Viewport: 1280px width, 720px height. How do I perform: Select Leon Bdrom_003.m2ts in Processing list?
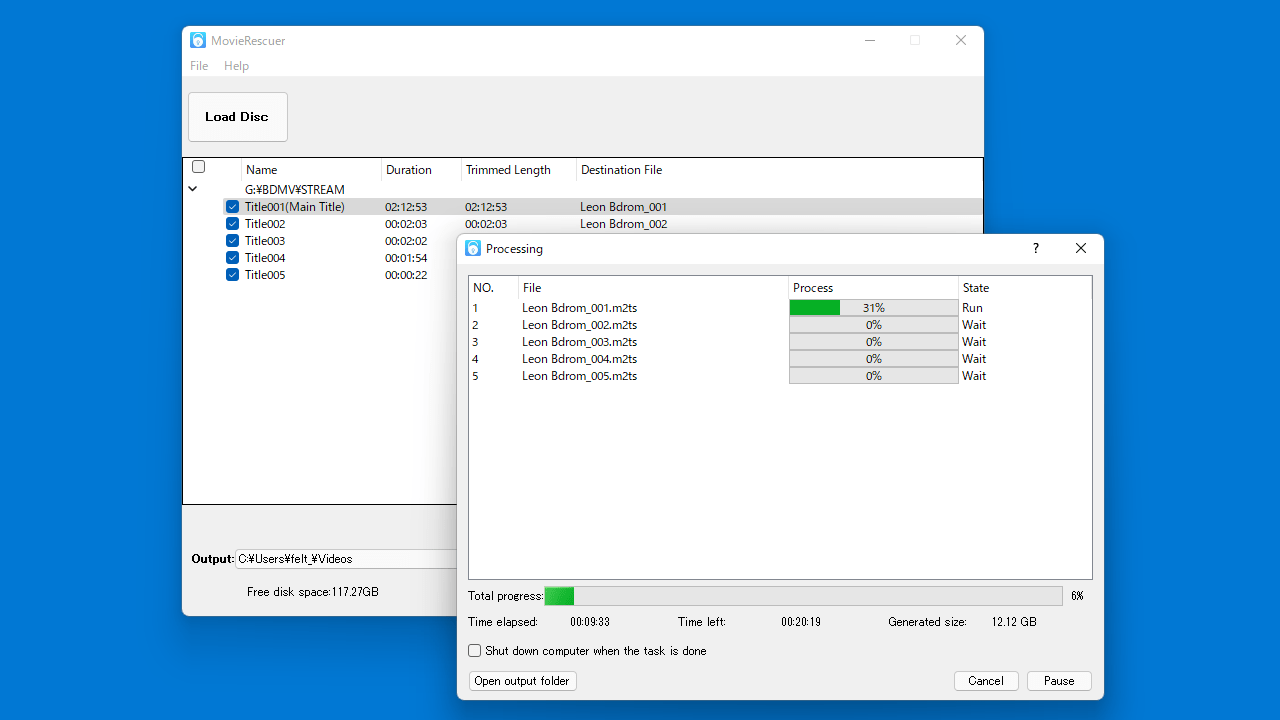click(579, 342)
